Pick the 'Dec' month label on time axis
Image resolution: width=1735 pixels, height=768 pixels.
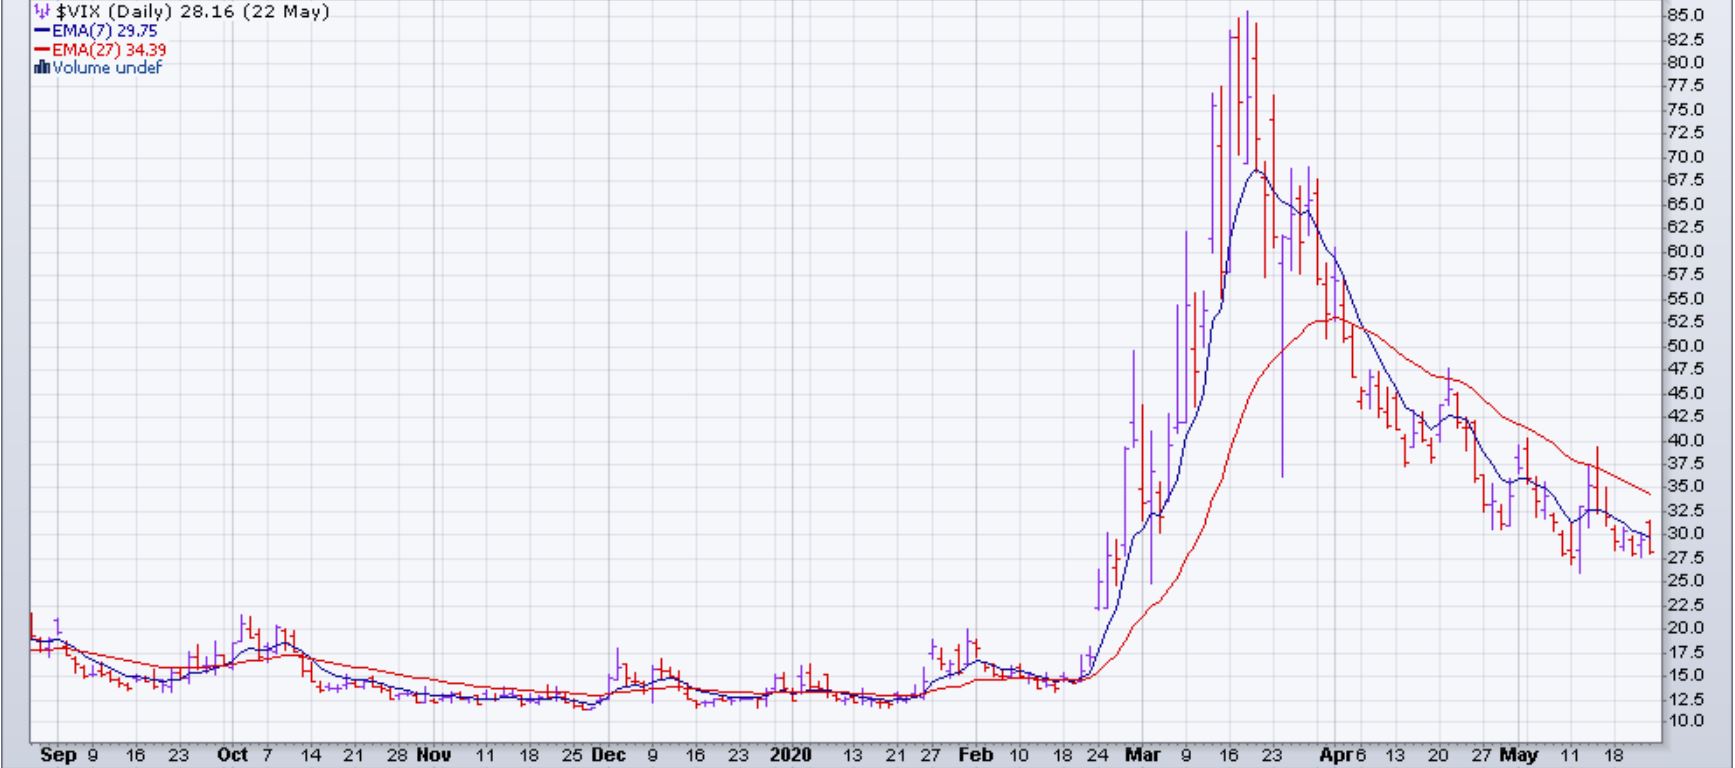[608, 755]
